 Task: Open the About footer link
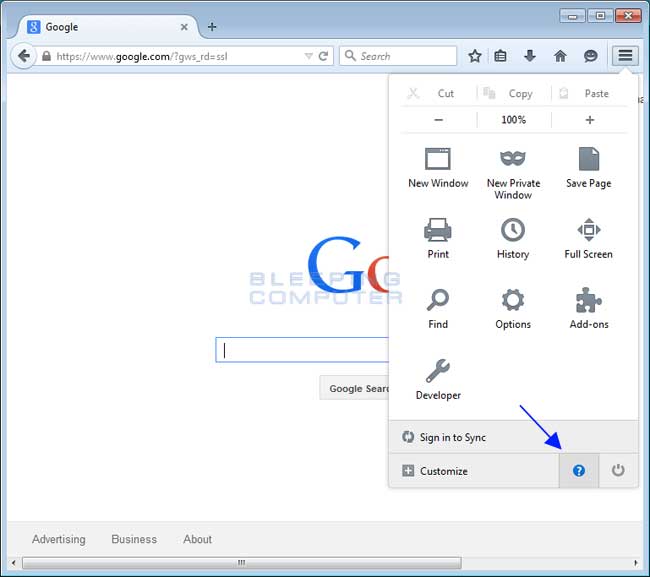[x=198, y=539]
